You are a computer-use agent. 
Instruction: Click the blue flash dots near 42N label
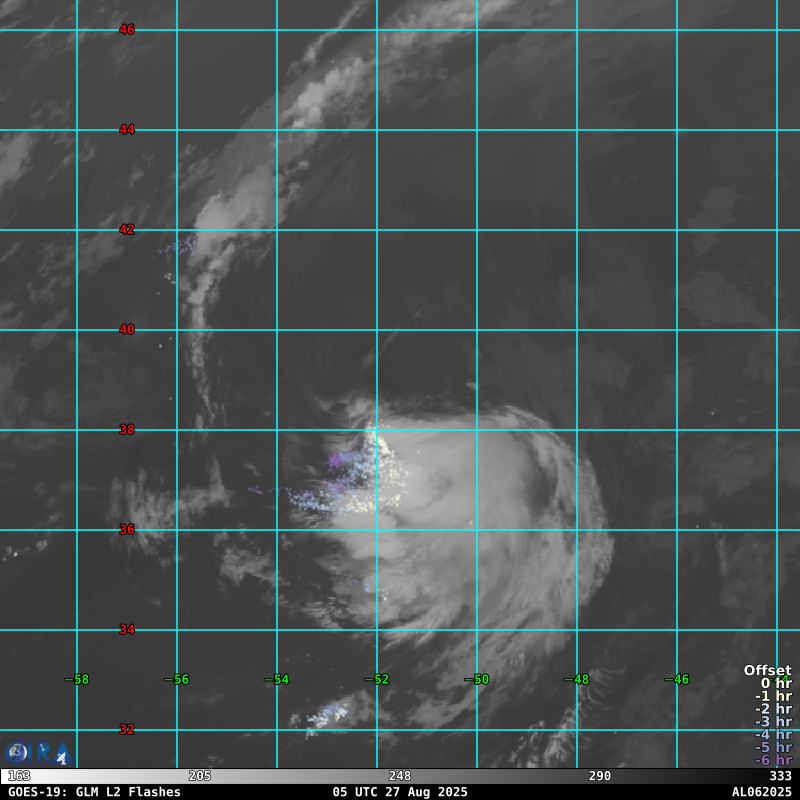(x=180, y=244)
